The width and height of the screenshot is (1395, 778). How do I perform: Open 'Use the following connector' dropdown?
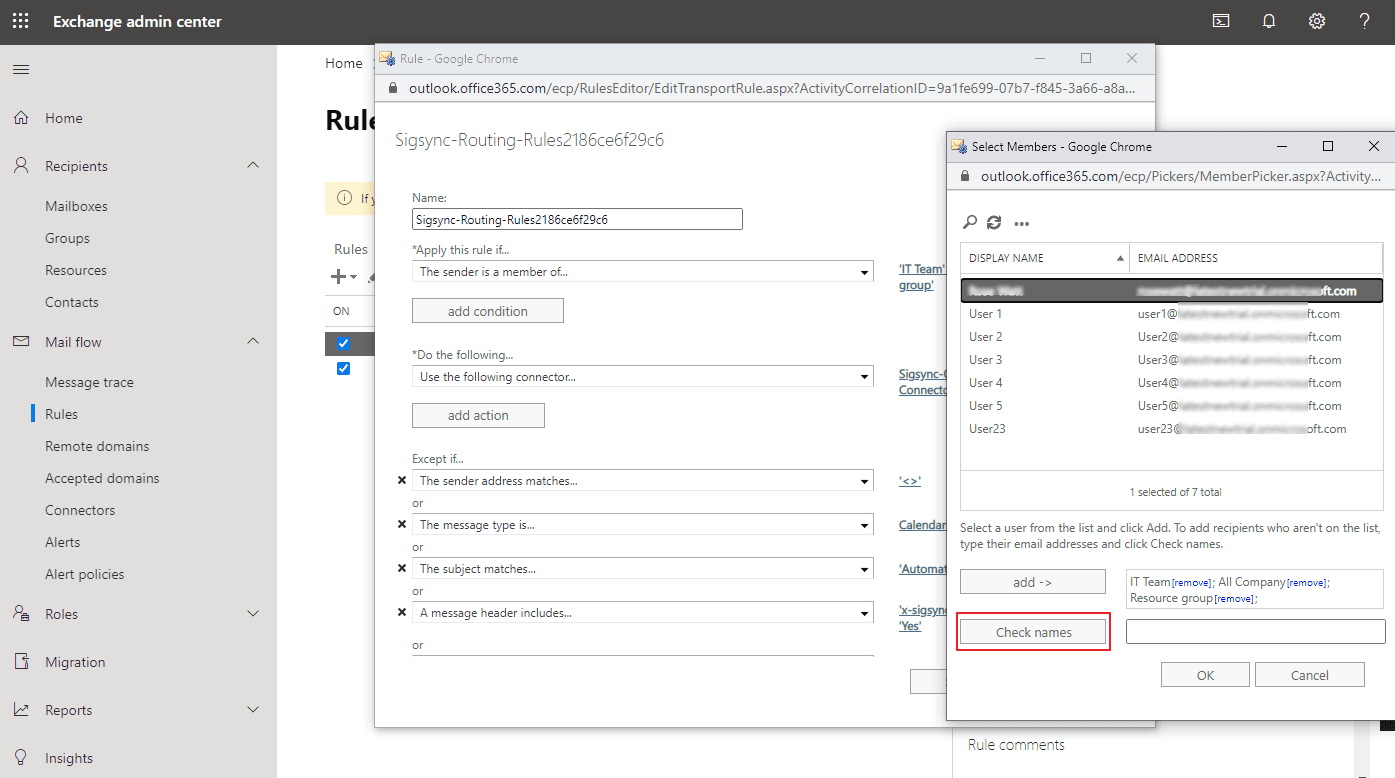pyautogui.click(x=642, y=377)
